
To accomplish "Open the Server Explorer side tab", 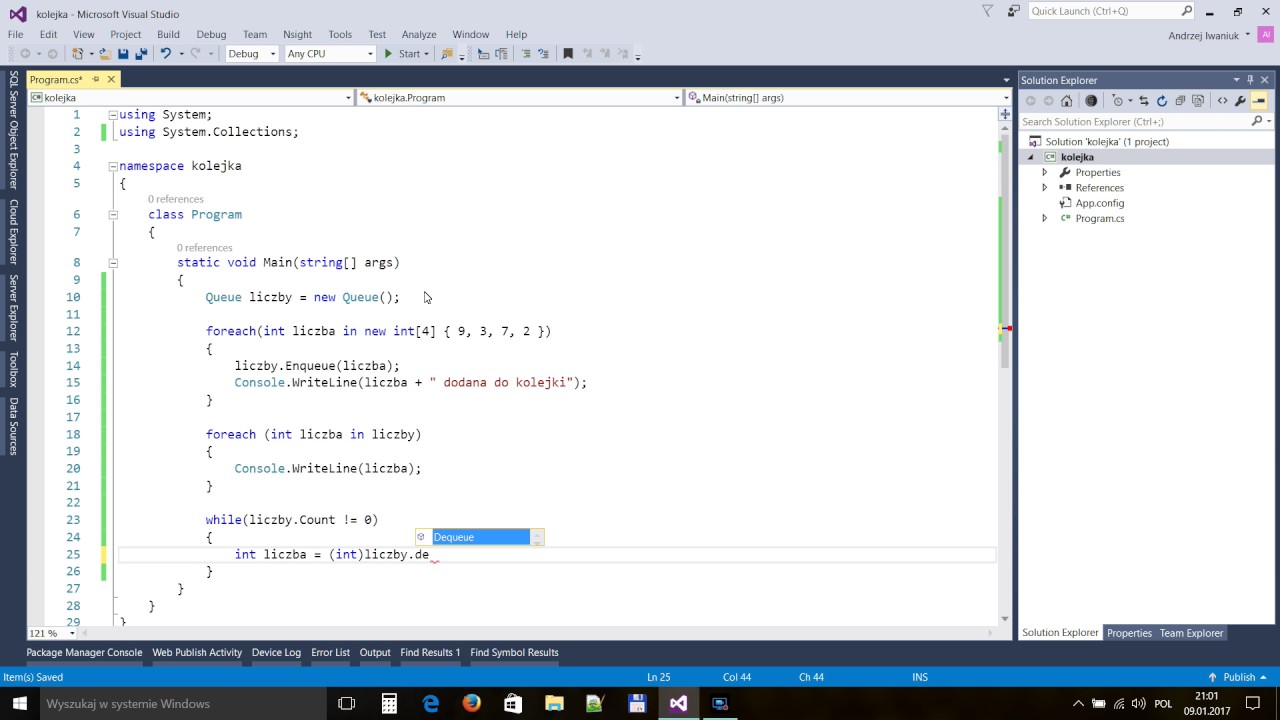I will click(x=14, y=308).
